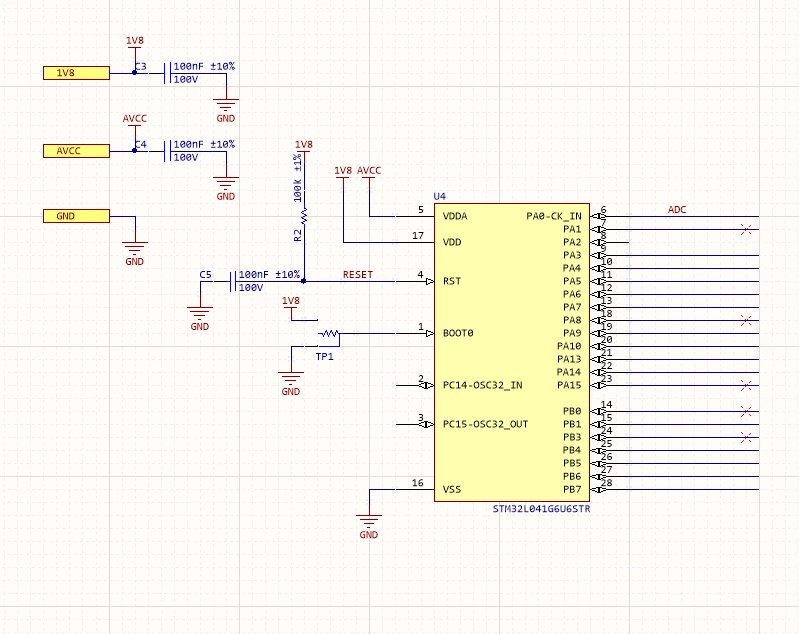Image resolution: width=799 pixels, height=634 pixels.
Task: Click the GND symbol connected to C5
Action: (200, 313)
